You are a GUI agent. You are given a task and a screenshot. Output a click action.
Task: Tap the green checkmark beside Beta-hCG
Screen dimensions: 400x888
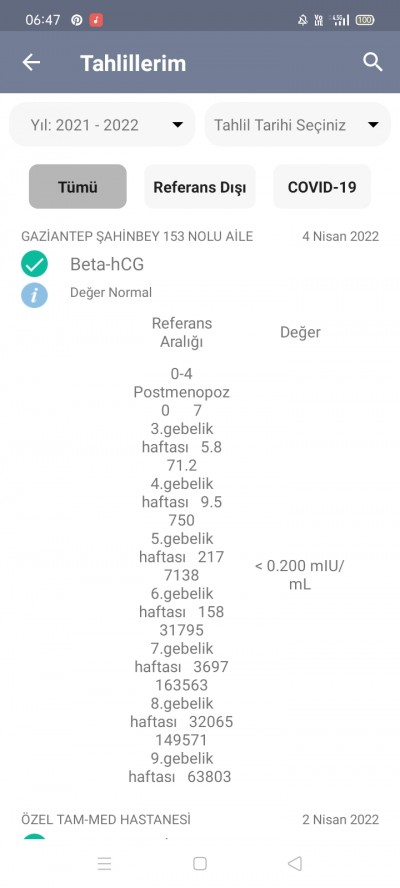[35, 264]
